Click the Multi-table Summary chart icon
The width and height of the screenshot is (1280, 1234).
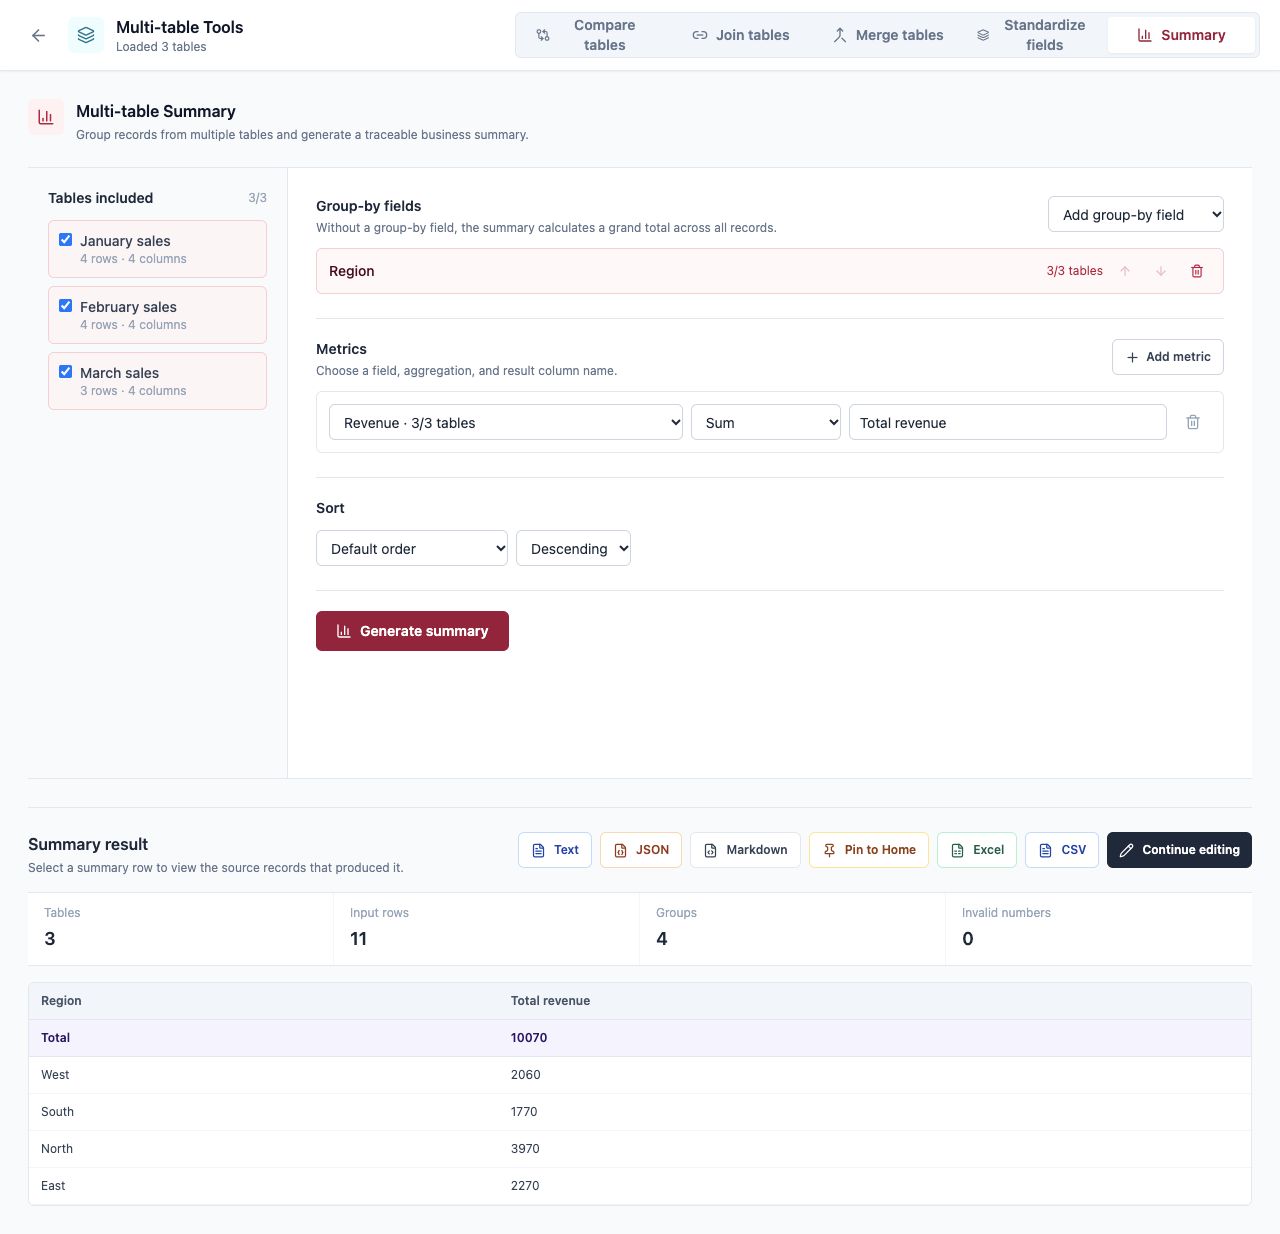[46, 117]
